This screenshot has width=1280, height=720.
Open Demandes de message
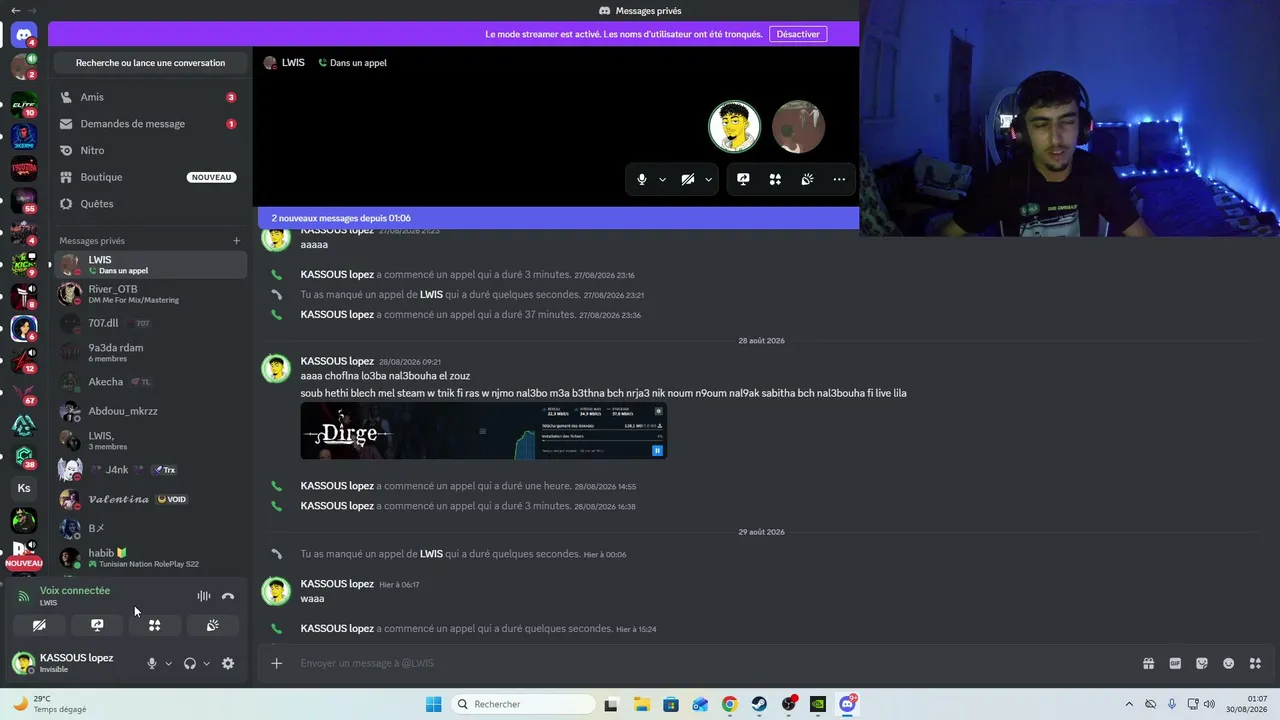149,124
